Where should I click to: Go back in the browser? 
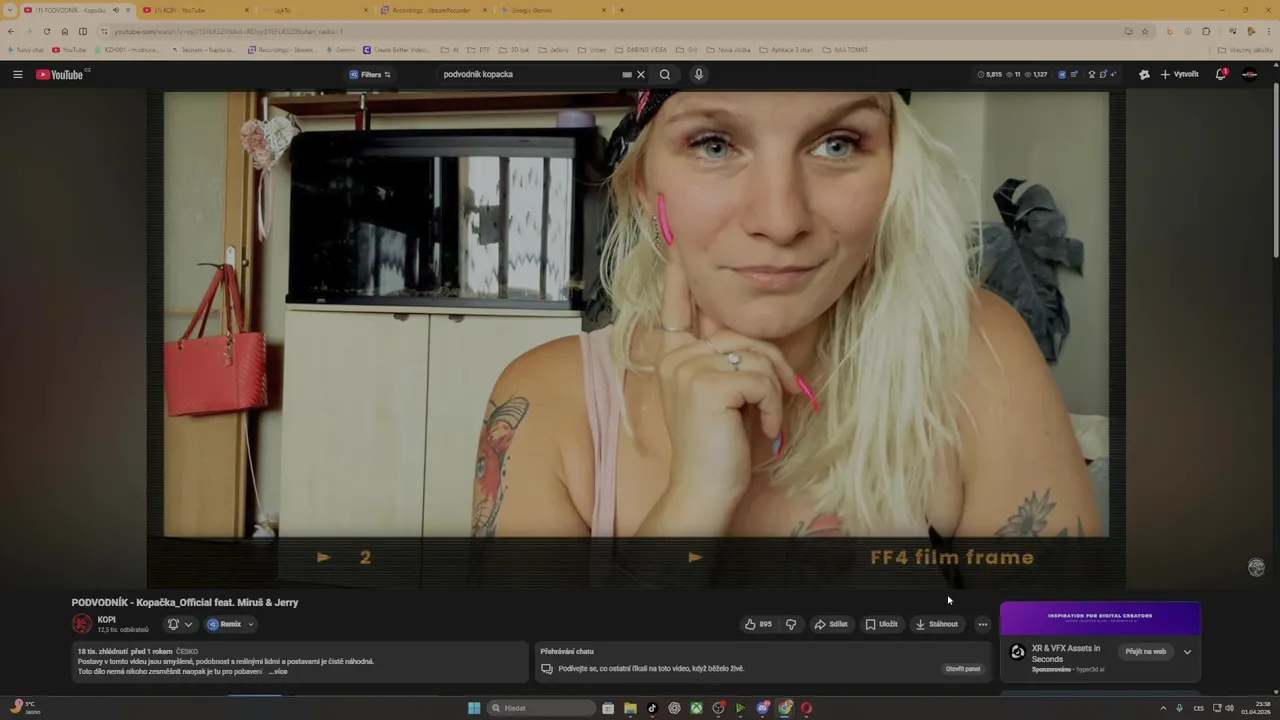coord(11,31)
